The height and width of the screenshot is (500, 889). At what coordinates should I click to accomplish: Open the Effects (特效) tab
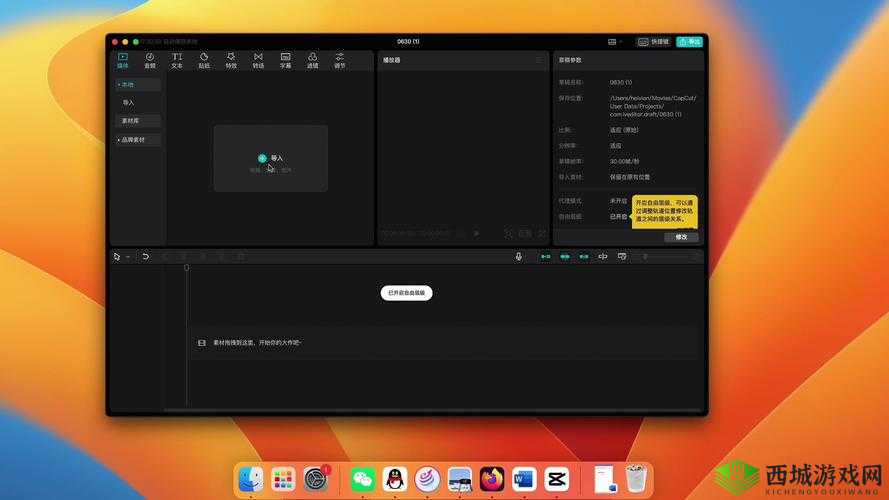pos(231,61)
